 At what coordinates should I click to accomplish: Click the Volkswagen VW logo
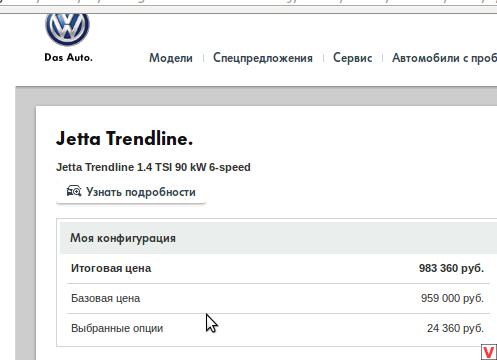pos(67,29)
